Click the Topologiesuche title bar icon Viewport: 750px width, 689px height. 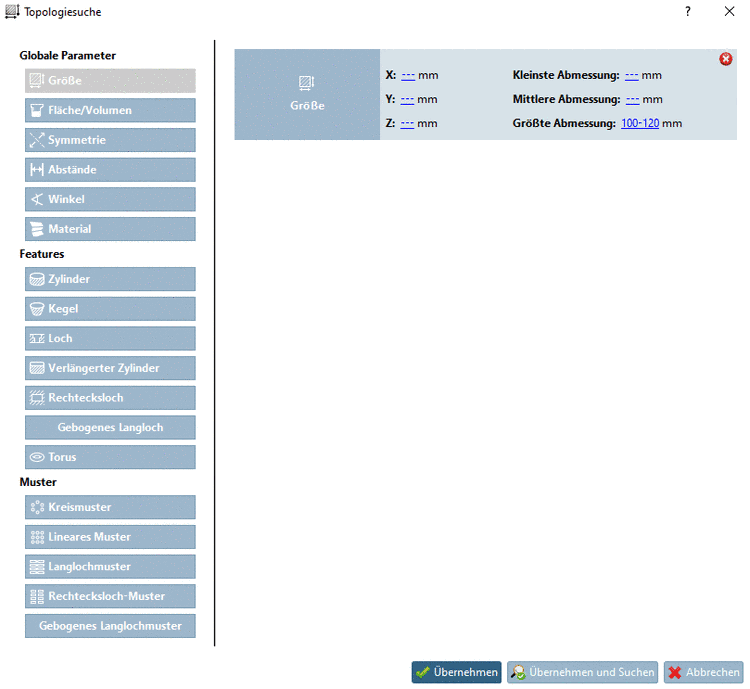coord(12,11)
